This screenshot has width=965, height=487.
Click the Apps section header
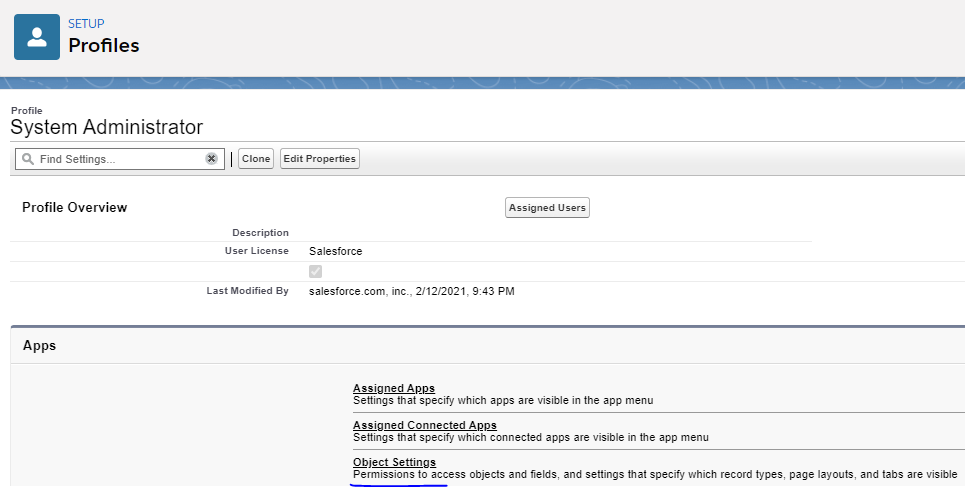(x=40, y=345)
